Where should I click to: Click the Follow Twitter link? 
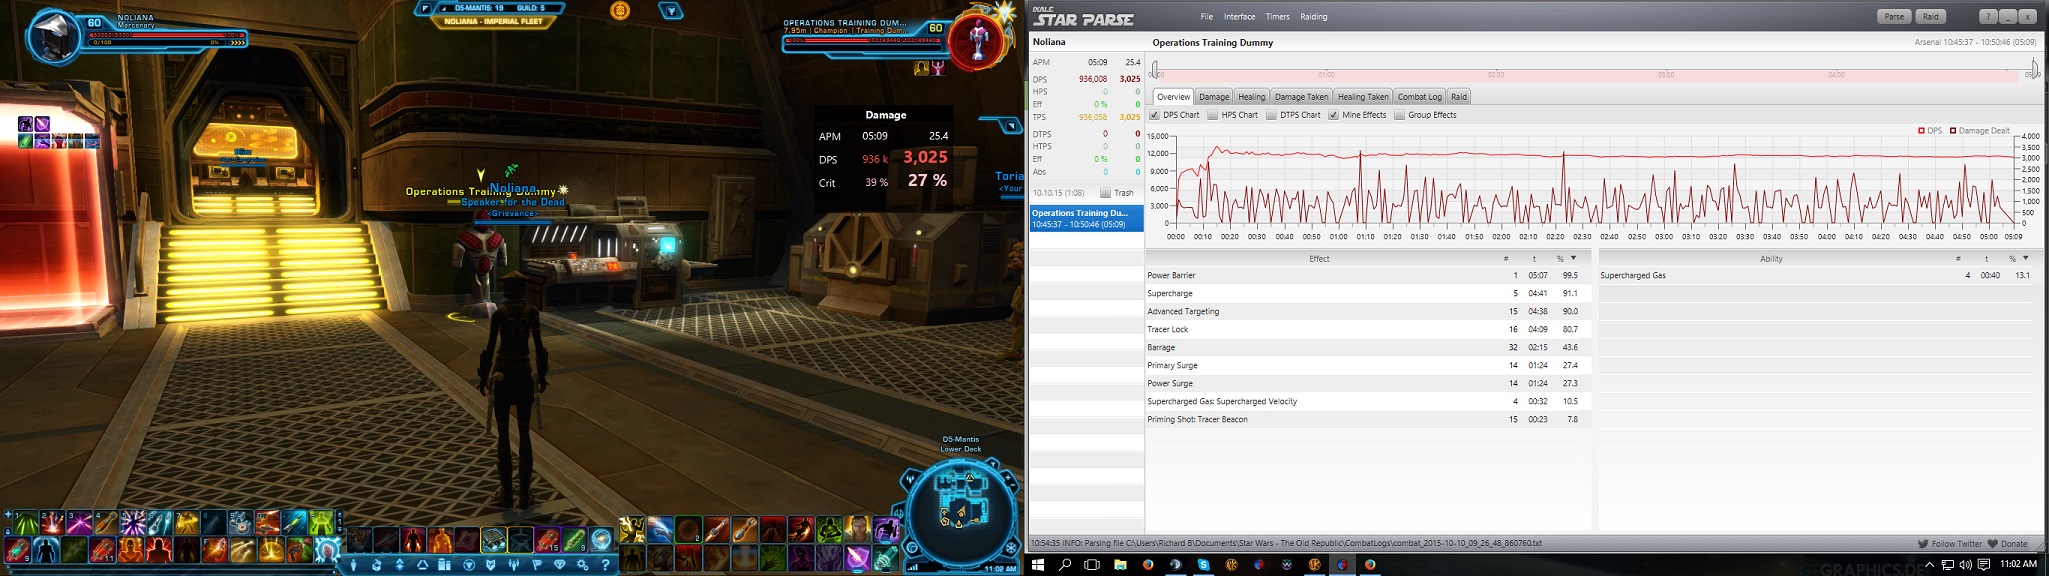tap(1957, 544)
